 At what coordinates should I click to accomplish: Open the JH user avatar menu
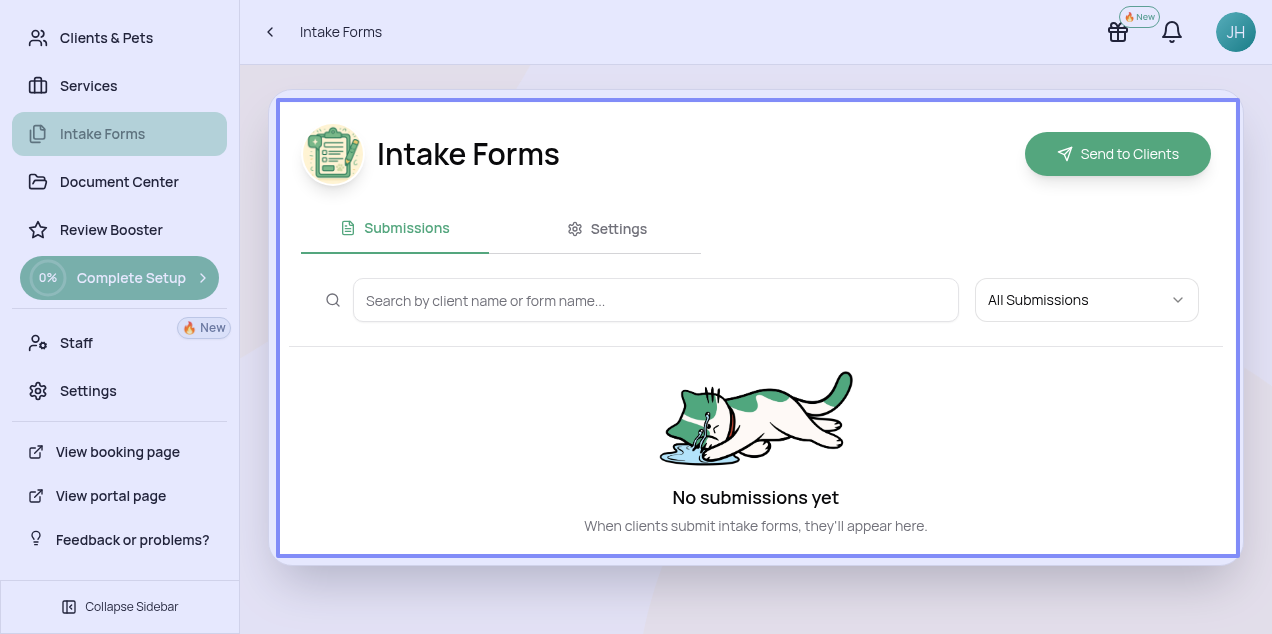pos(1235,32)
